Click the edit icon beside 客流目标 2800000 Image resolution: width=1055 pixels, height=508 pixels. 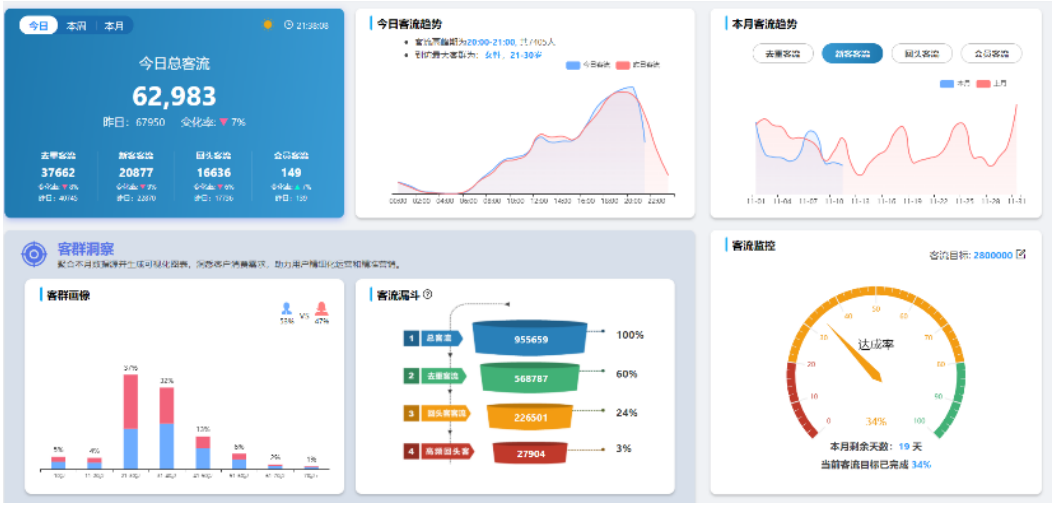click(x=1021, y=254)
